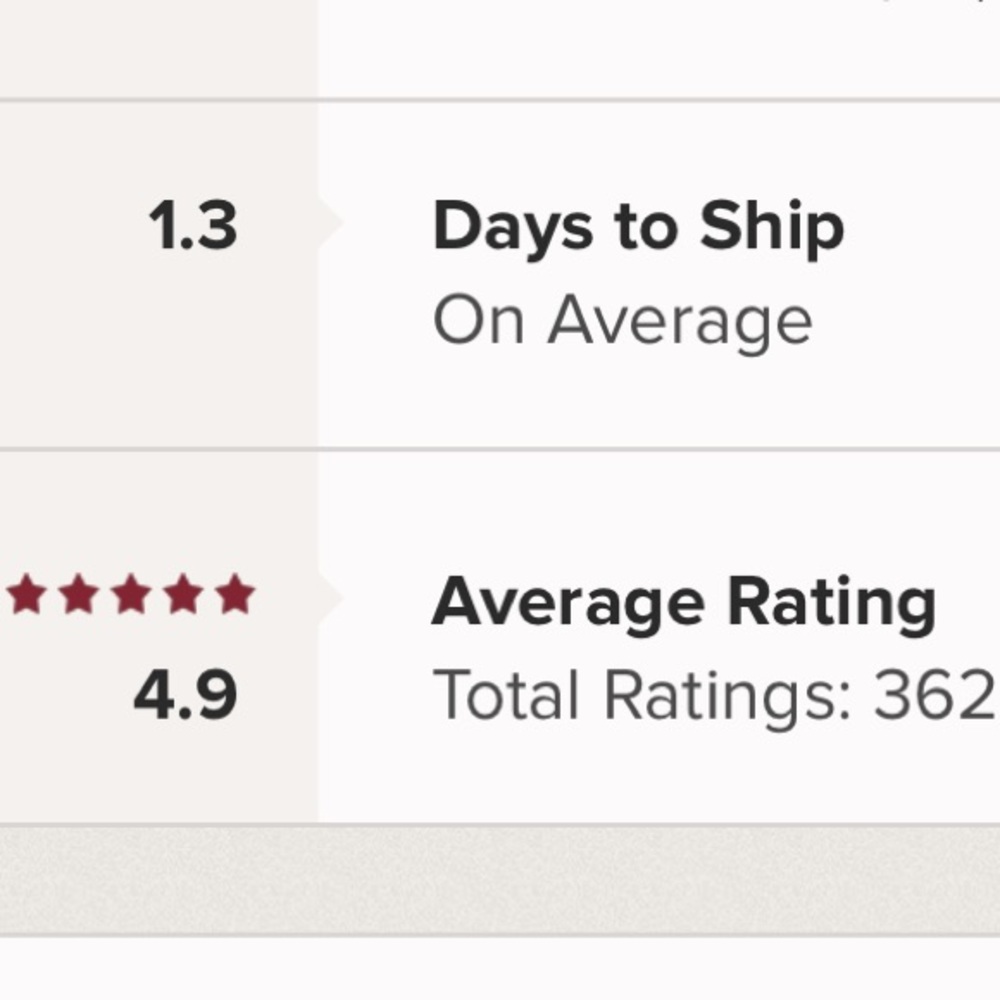Select the fourth red rating star
Viewport: 1000px width, 1000px height.
(x=183, y=595)
